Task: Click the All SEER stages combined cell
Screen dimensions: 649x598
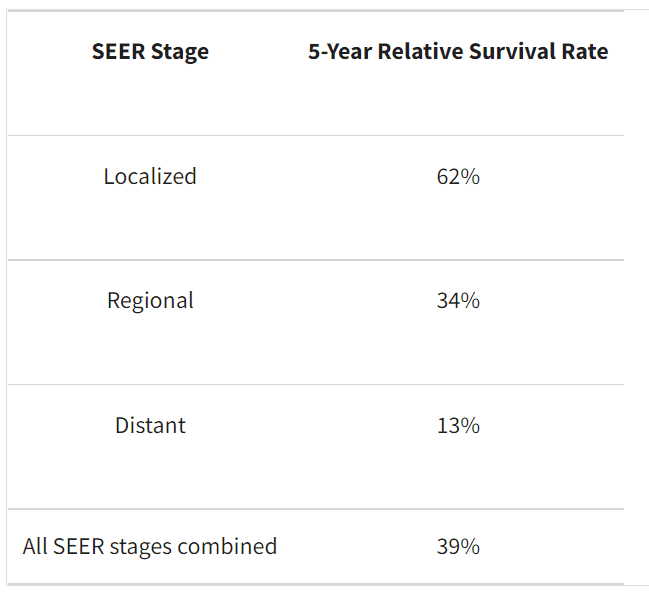Action: click(x=150, y=547)
